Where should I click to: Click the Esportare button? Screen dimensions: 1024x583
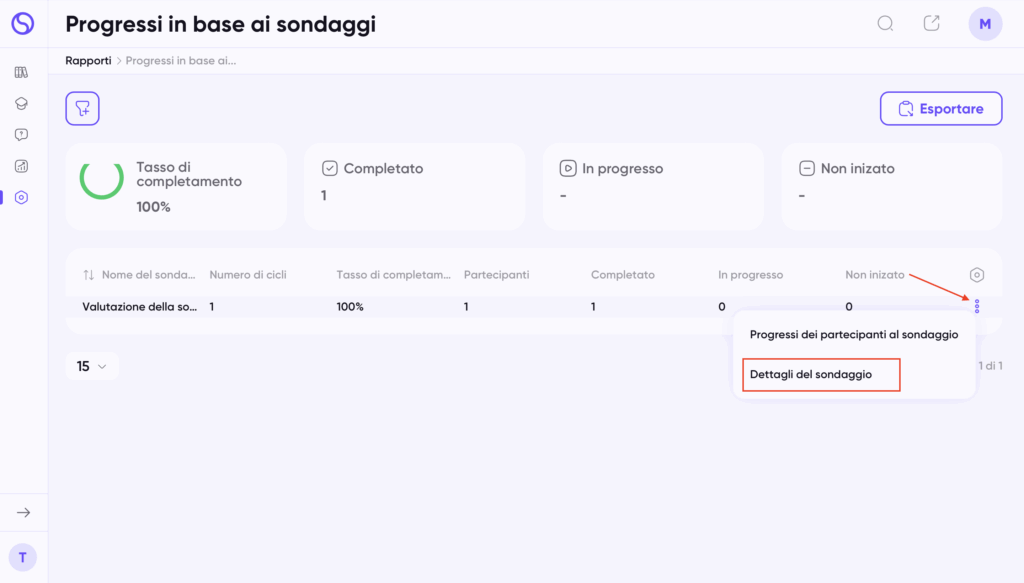point(941,108)
